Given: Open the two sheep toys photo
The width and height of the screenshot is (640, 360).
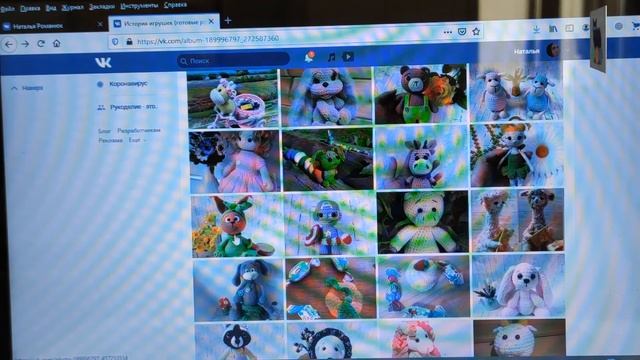Looking at the screenshot, I should 516,92.
